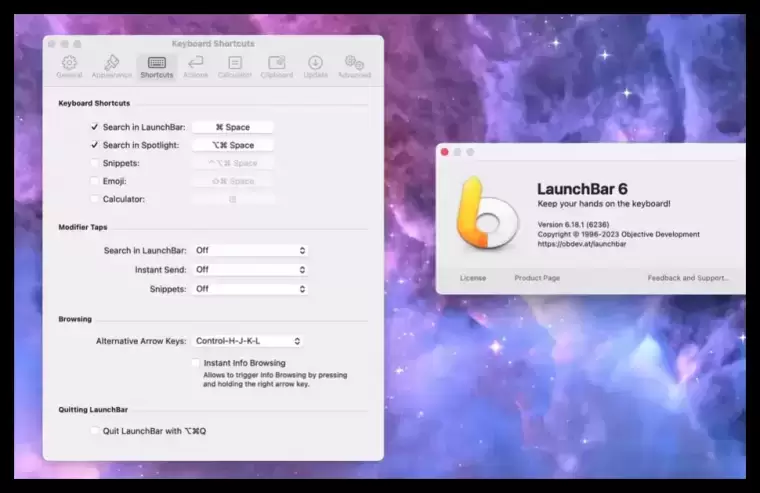Click the ⌘ Space shortcut recorder field
This screenshot has height=493, width=760.
[233, 127]
